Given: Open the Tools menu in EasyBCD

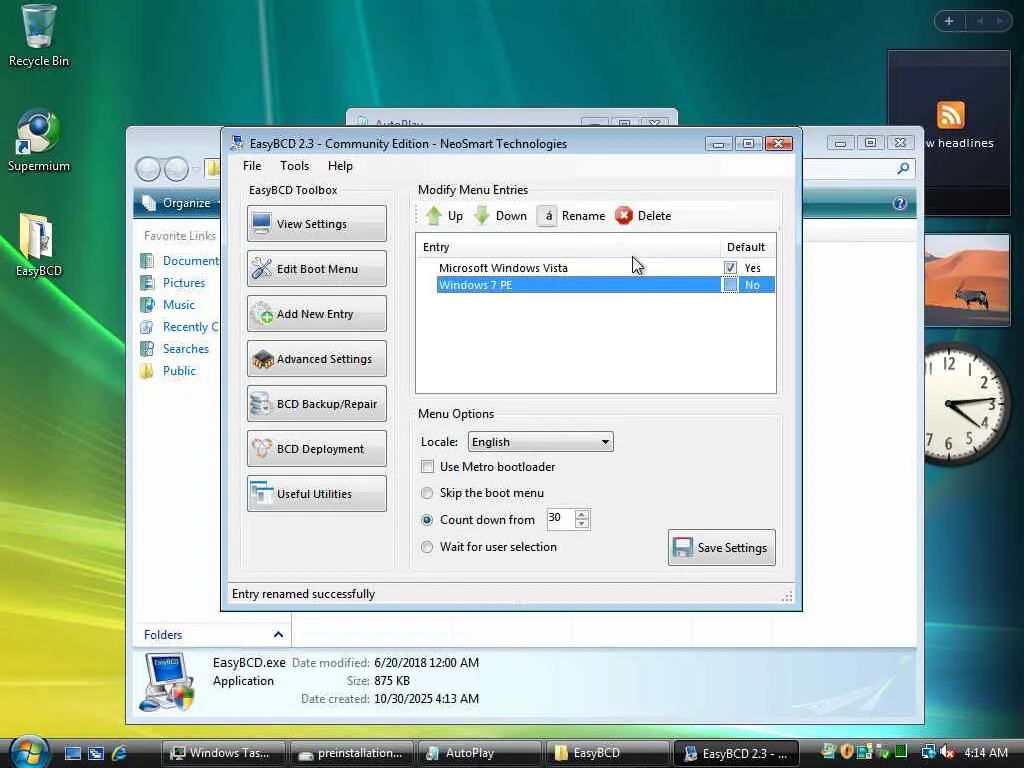Looking at the screenshot, I should coord(295,166).
